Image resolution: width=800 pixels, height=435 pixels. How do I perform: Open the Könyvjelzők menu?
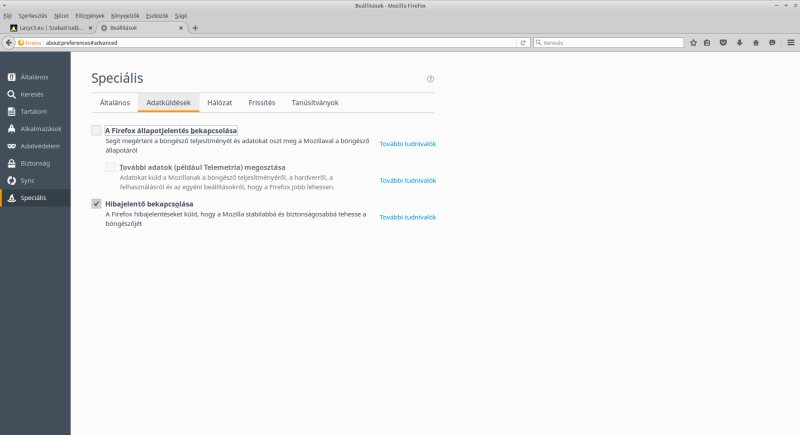(x=125, y=16)
